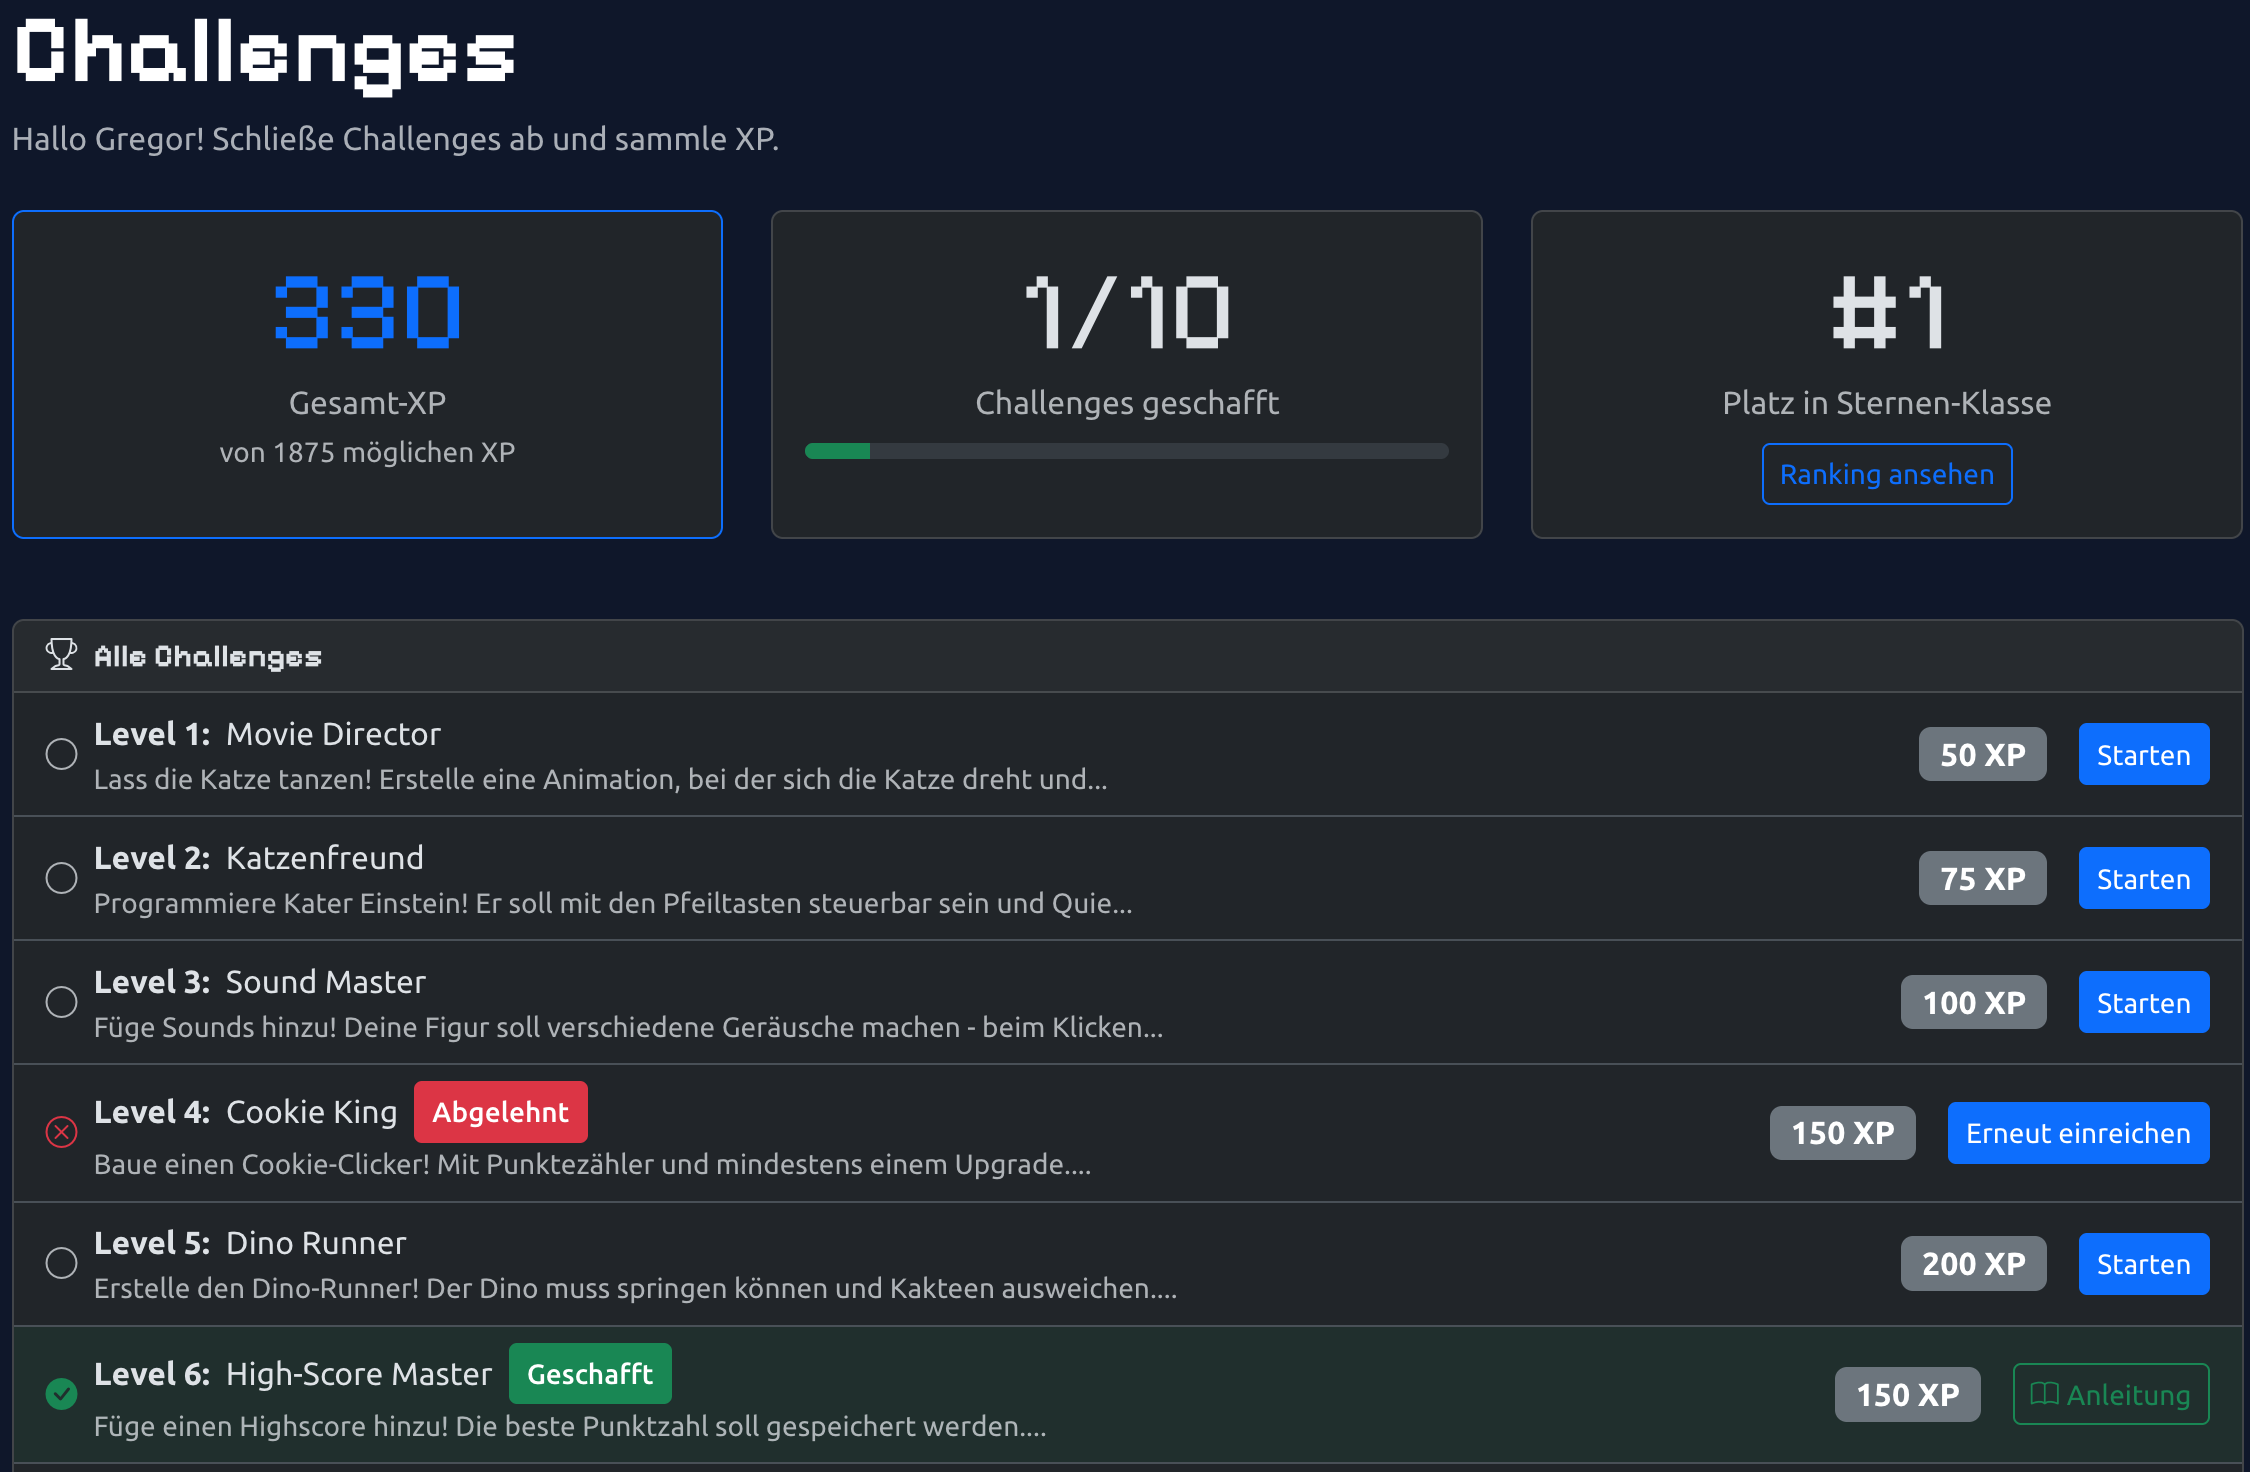Click the 150 XP badge of Cookie King
The height and width of the screenshot is (1472, 2250).
[x=1842, y=1133]
